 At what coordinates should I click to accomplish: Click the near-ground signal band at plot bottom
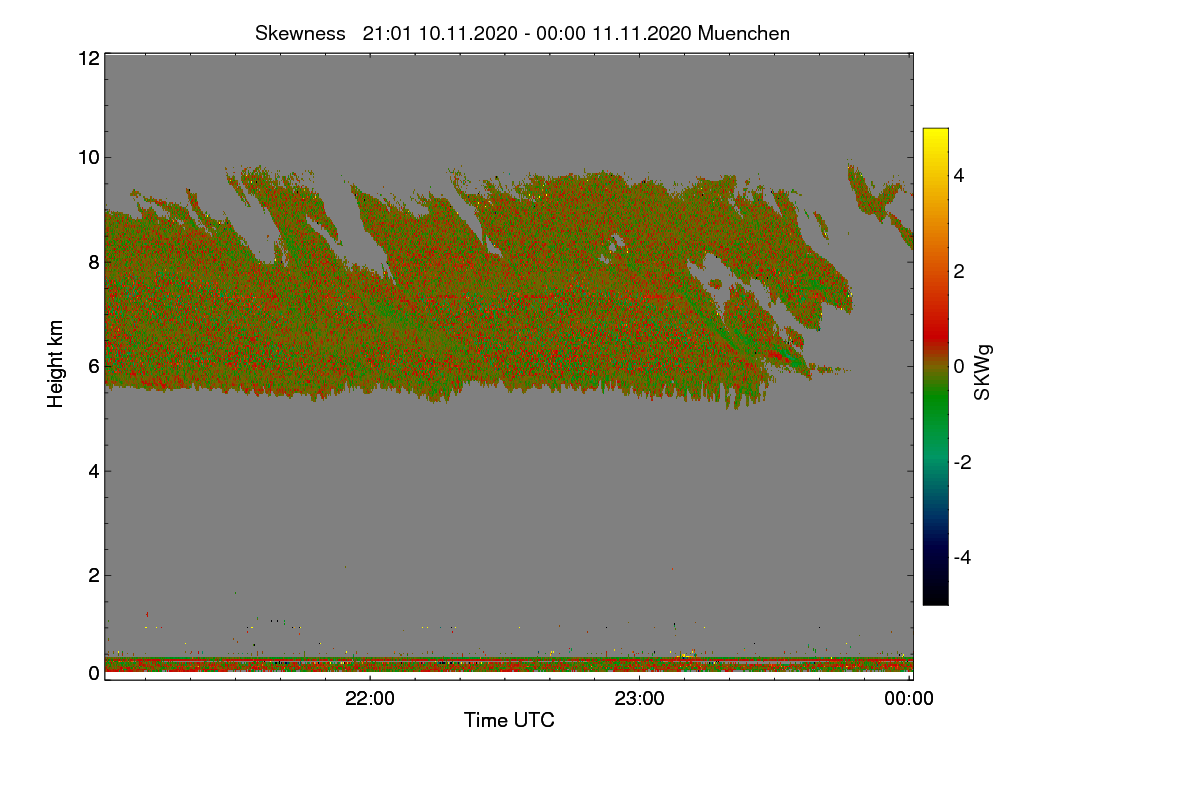(x=509, y=664)
